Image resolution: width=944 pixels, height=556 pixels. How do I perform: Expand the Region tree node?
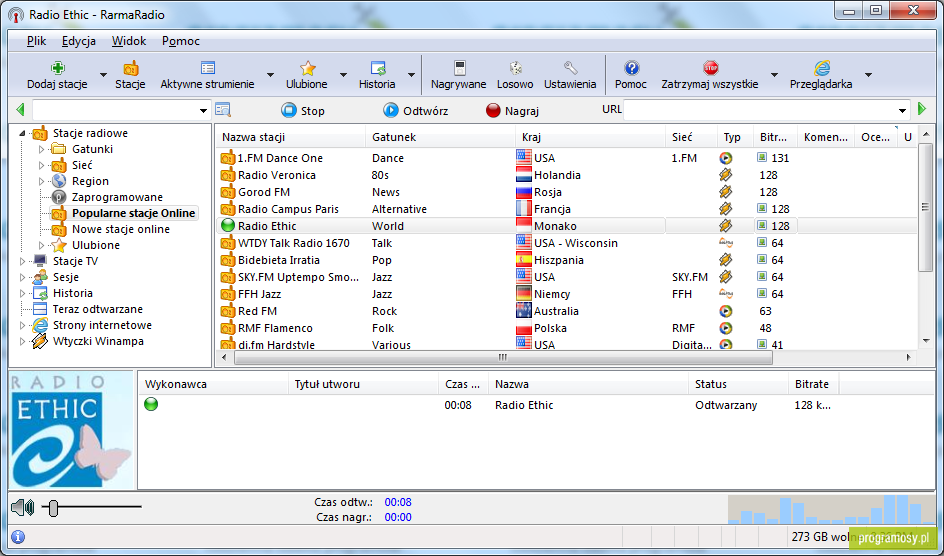(42, 181)
